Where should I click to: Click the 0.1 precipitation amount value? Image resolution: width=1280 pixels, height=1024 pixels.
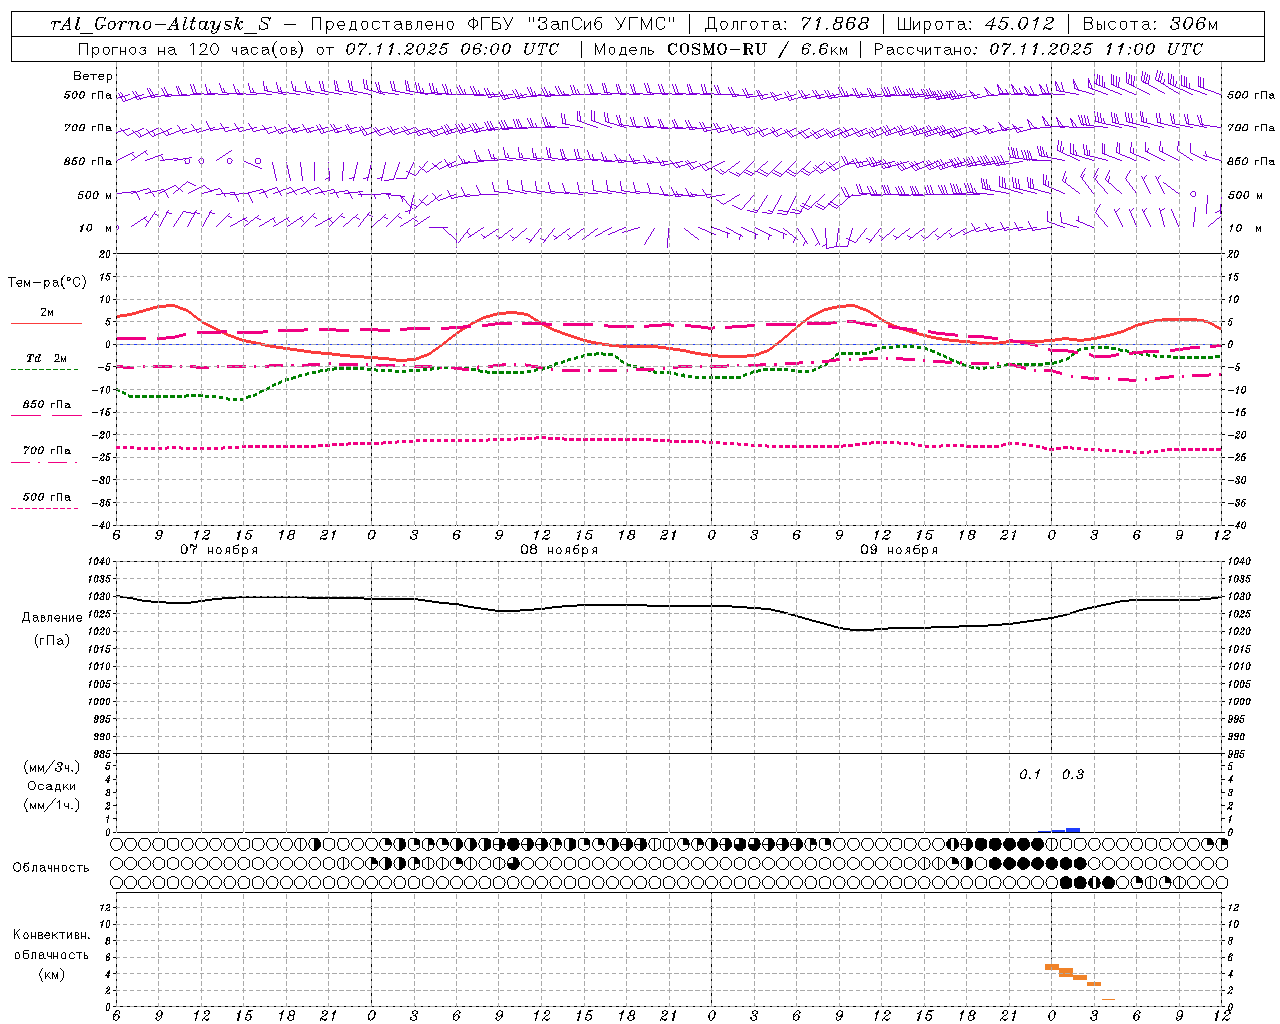1030,774
